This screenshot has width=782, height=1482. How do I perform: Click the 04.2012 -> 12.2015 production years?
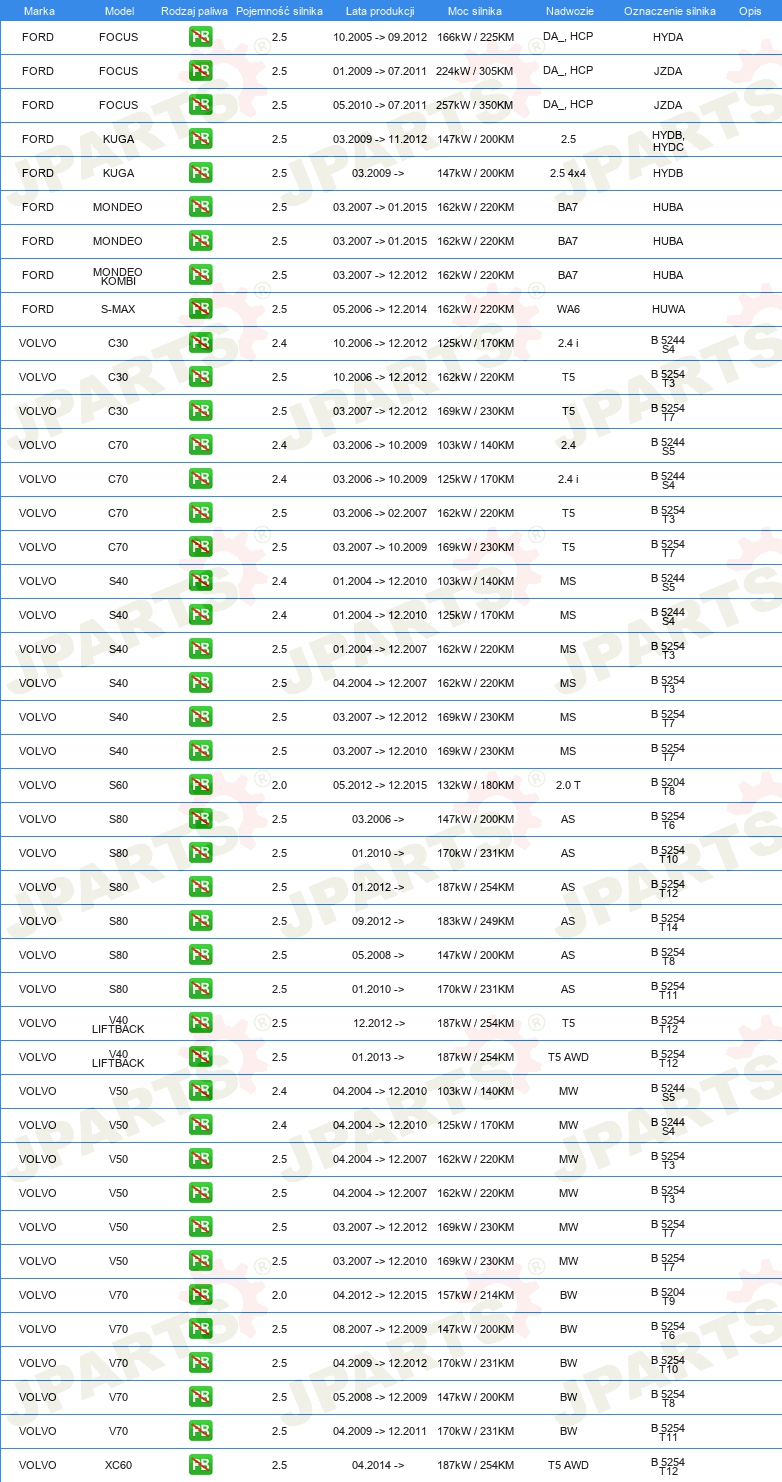click(380, 1295)
